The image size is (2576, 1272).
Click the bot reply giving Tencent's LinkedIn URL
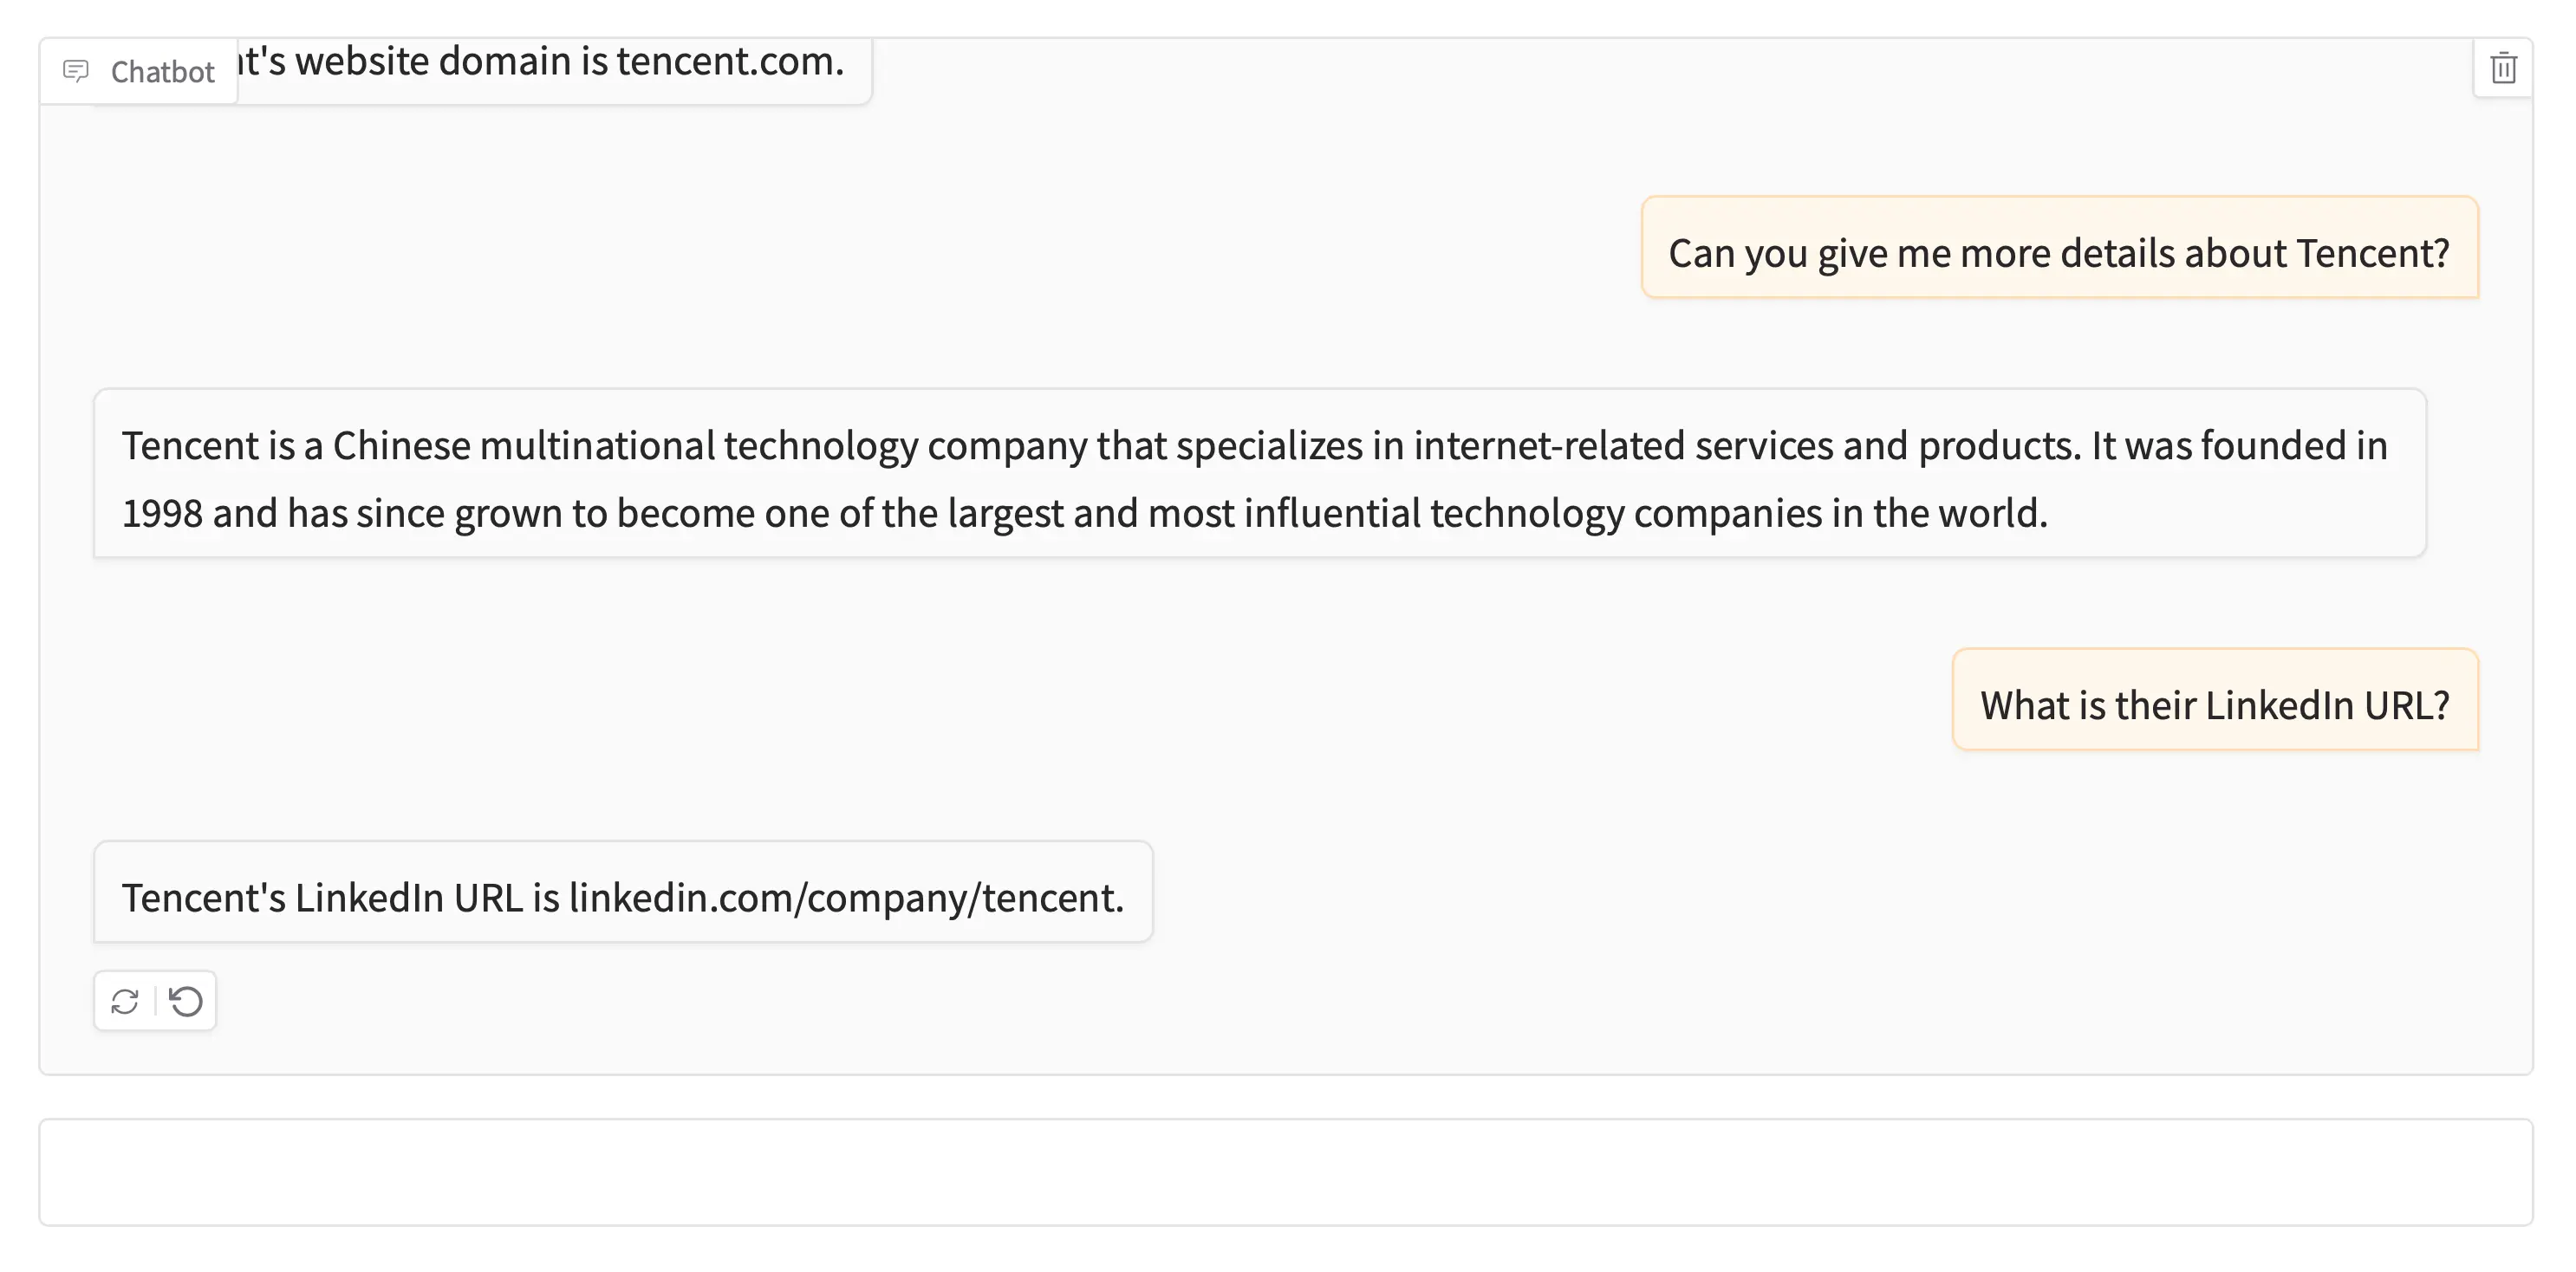click(x=622, y=897)
